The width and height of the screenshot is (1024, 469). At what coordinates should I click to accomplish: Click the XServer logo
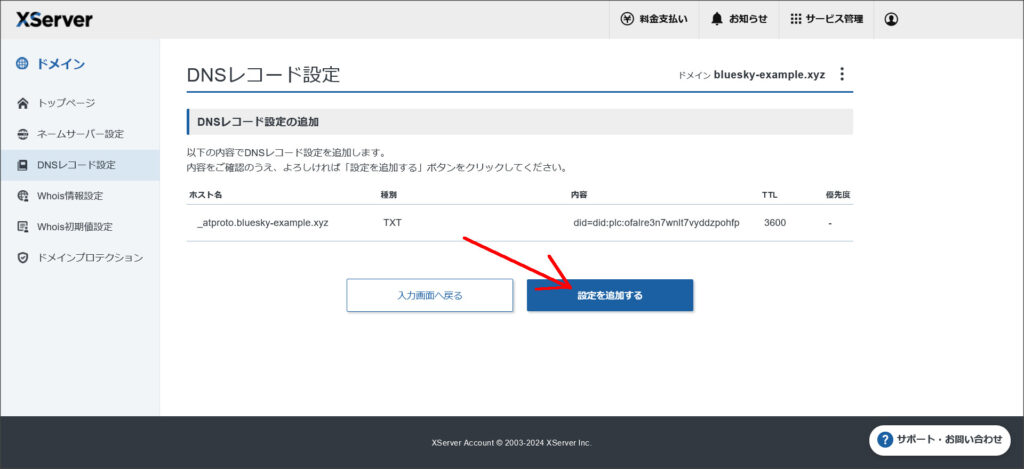[54, 20]
